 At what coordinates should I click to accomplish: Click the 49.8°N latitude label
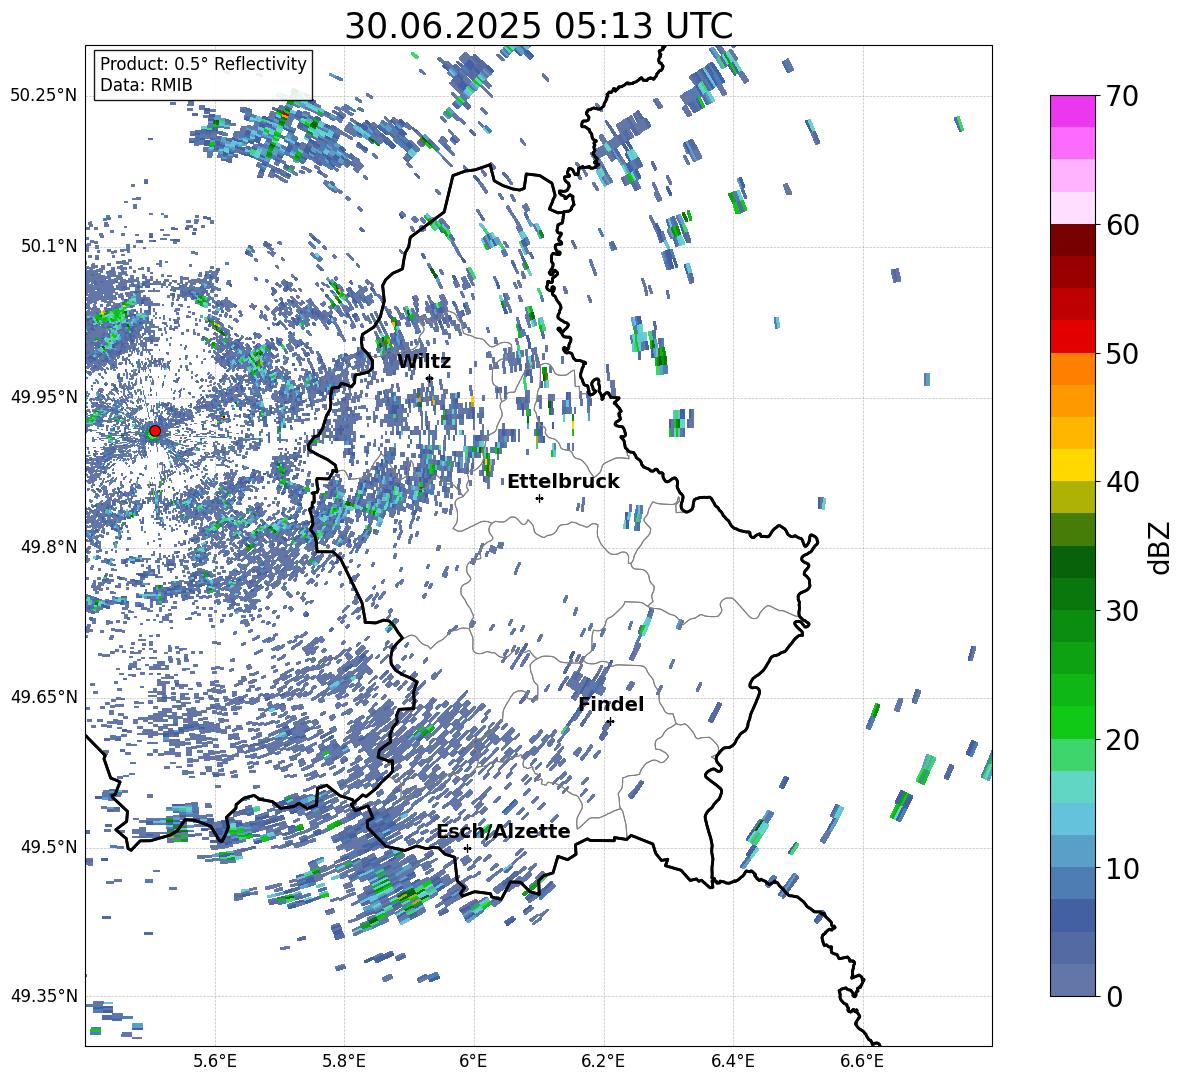tap(49, 547)
